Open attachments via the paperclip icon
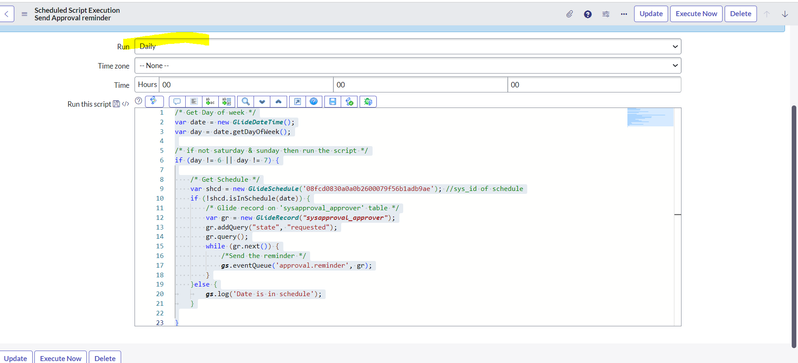Screen dimensions: 798x363 (x=570, y=14)
